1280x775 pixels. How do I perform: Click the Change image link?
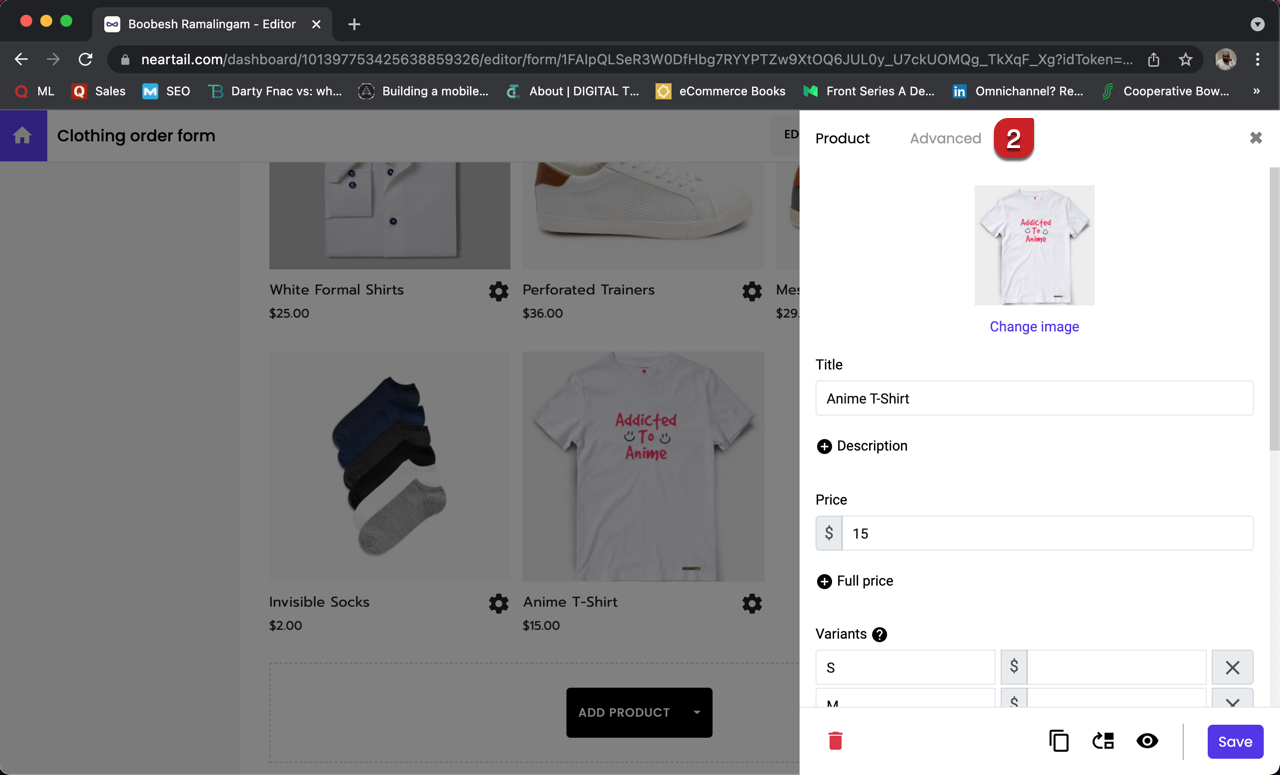click(1034, 327)
